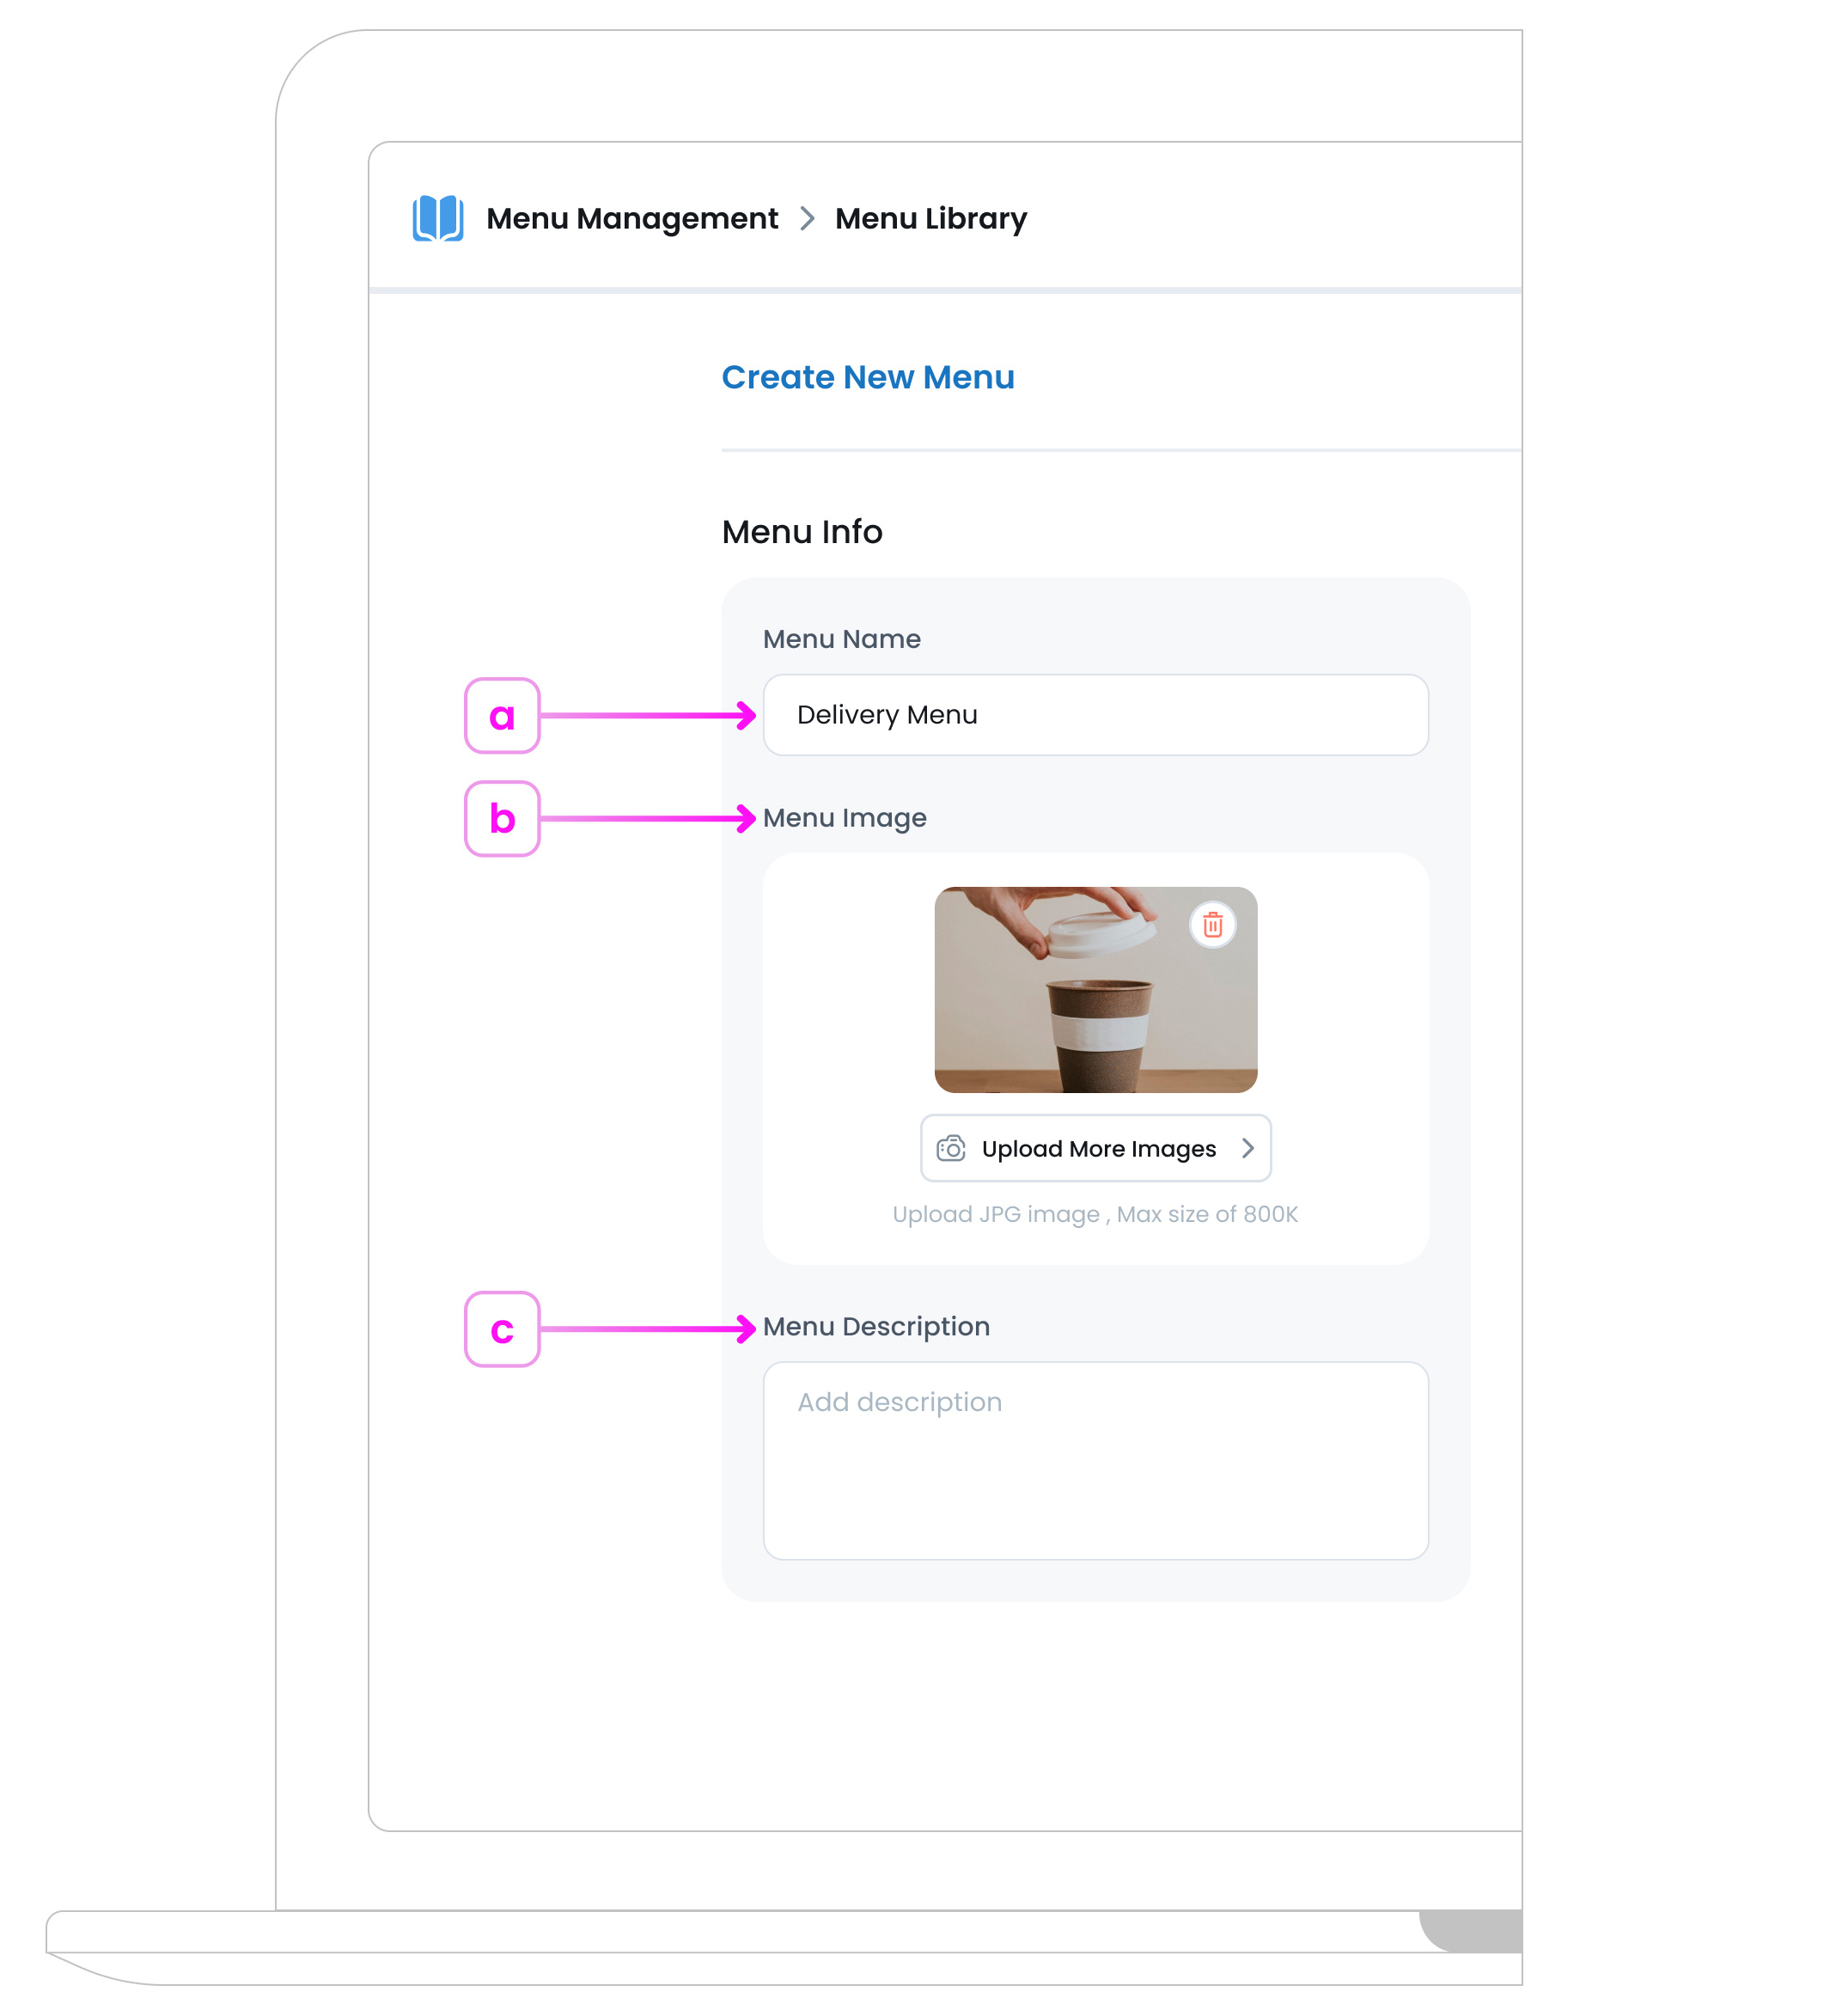Click the Menu Name label
Screen dimensions: 1842x2016
(x=841, y=639)
